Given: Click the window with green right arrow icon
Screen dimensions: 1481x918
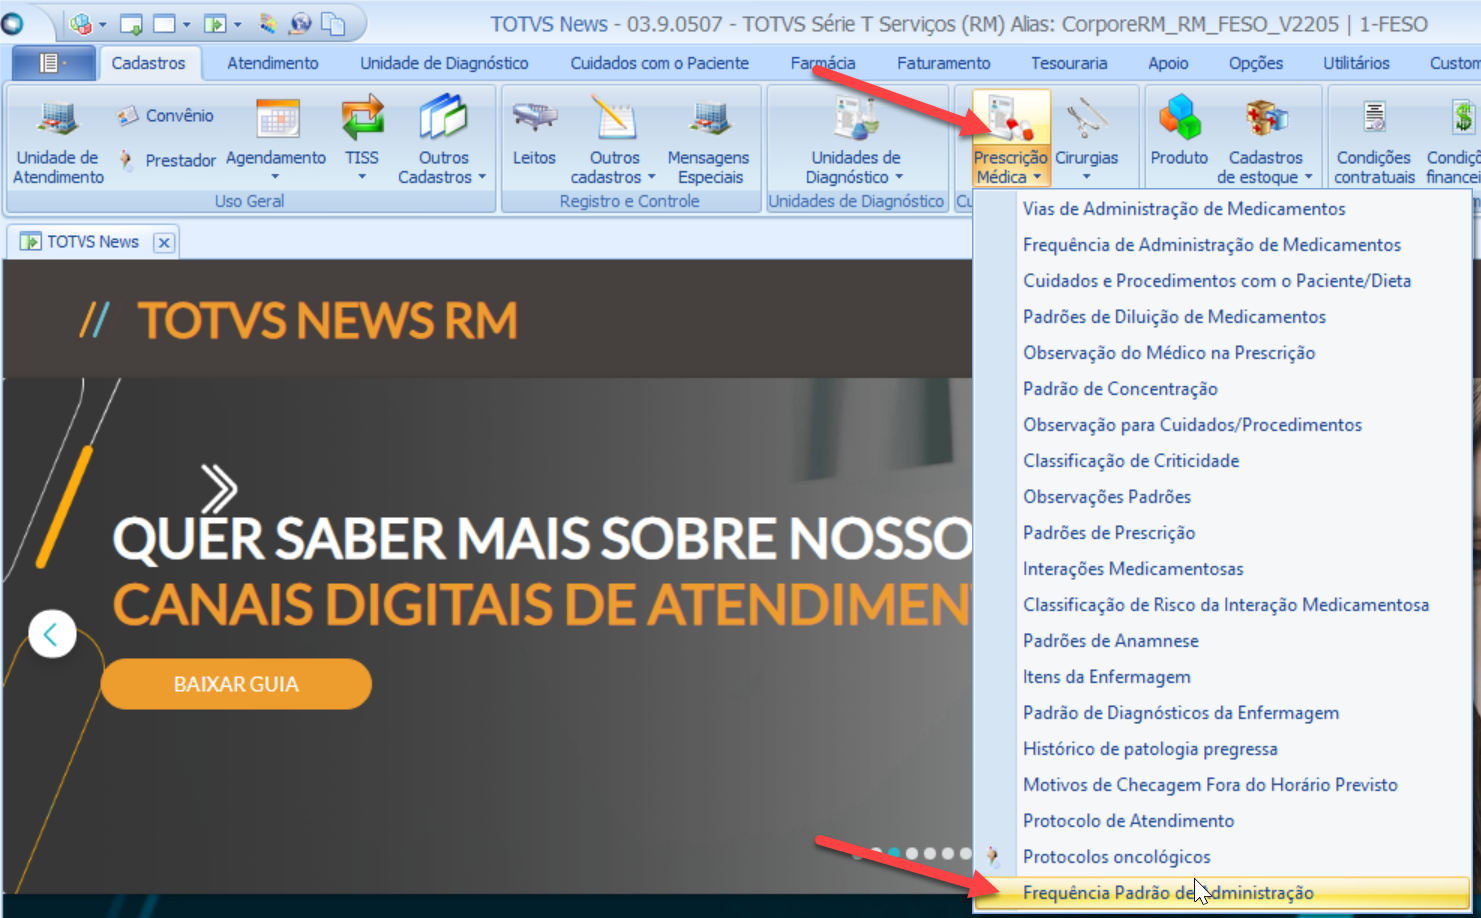Looking at the screenshot, I should coord(215,23).
